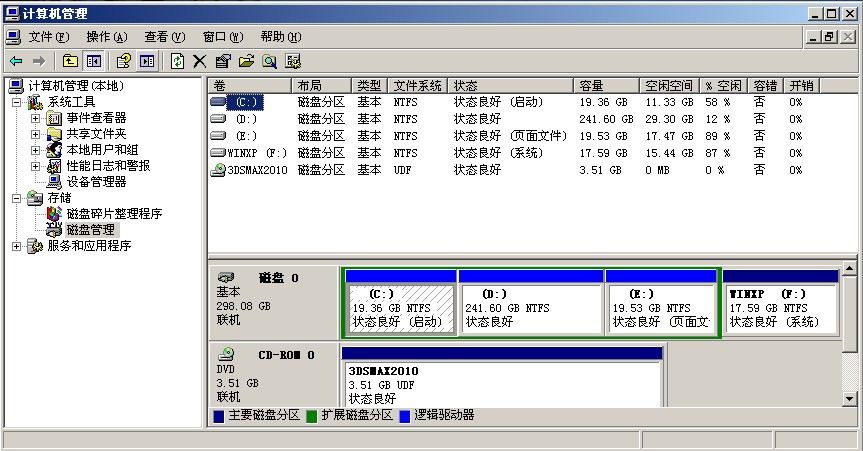This screenshot has height=451, width=863.
Task: Click 扩展磁盘分区 green legend box
Action: tap(312, 416)
